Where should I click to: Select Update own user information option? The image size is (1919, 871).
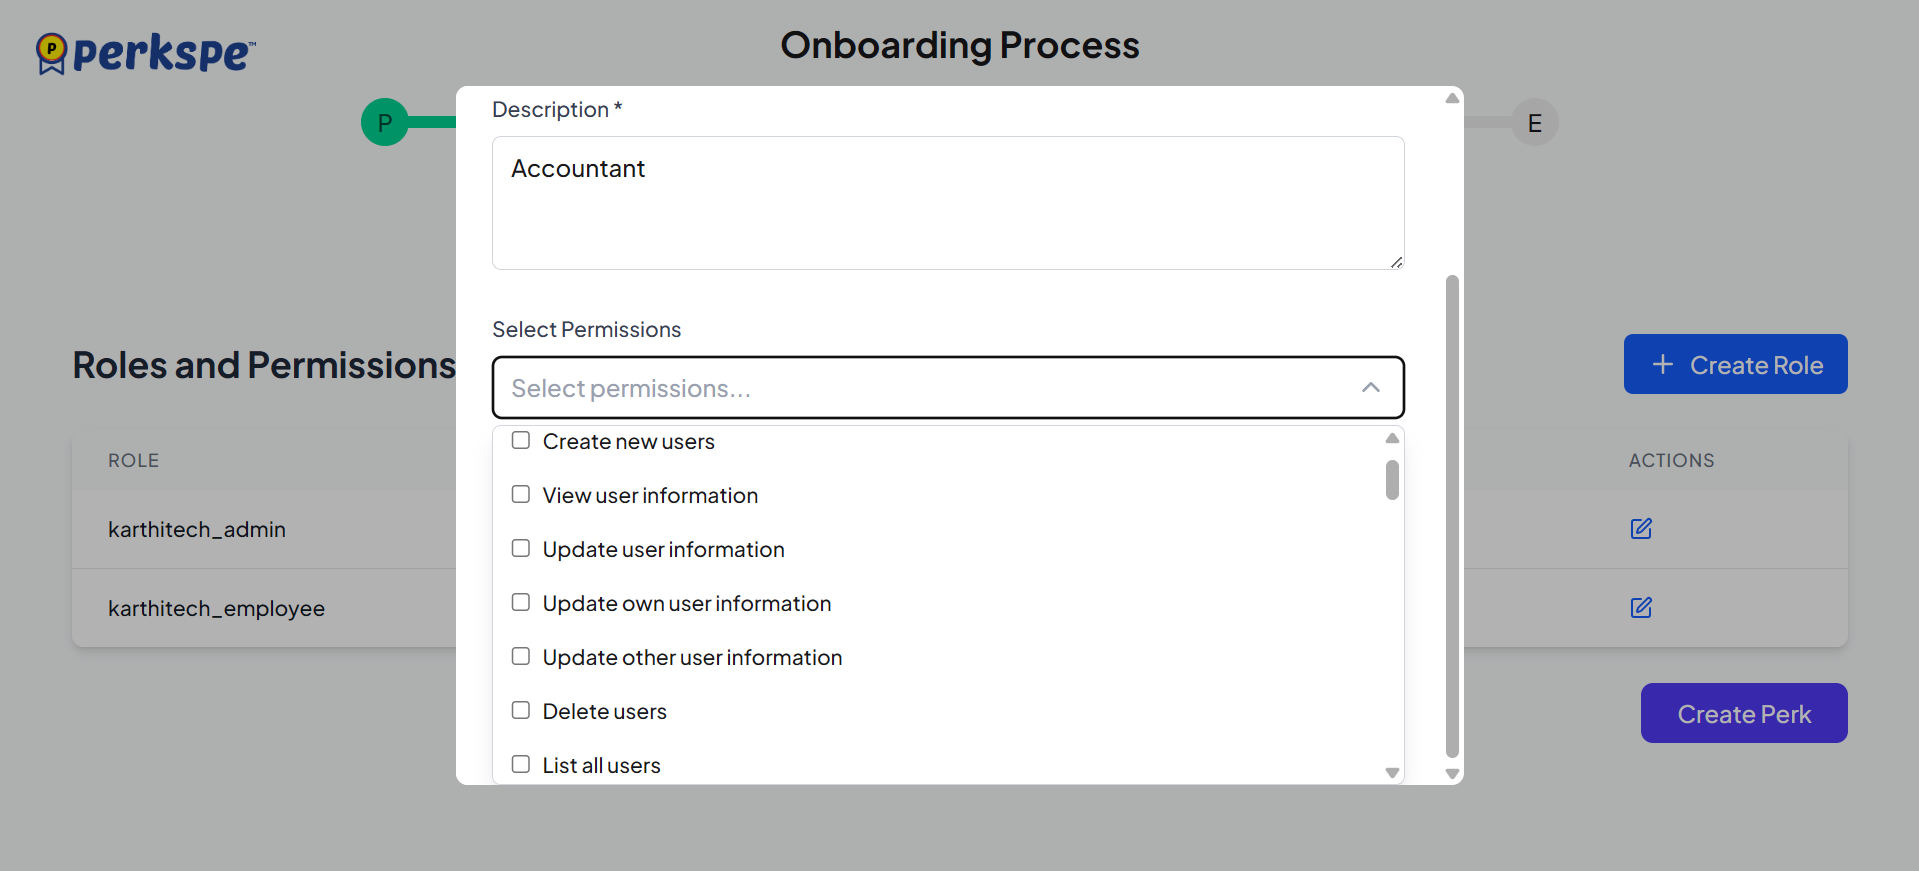[686, 604]
